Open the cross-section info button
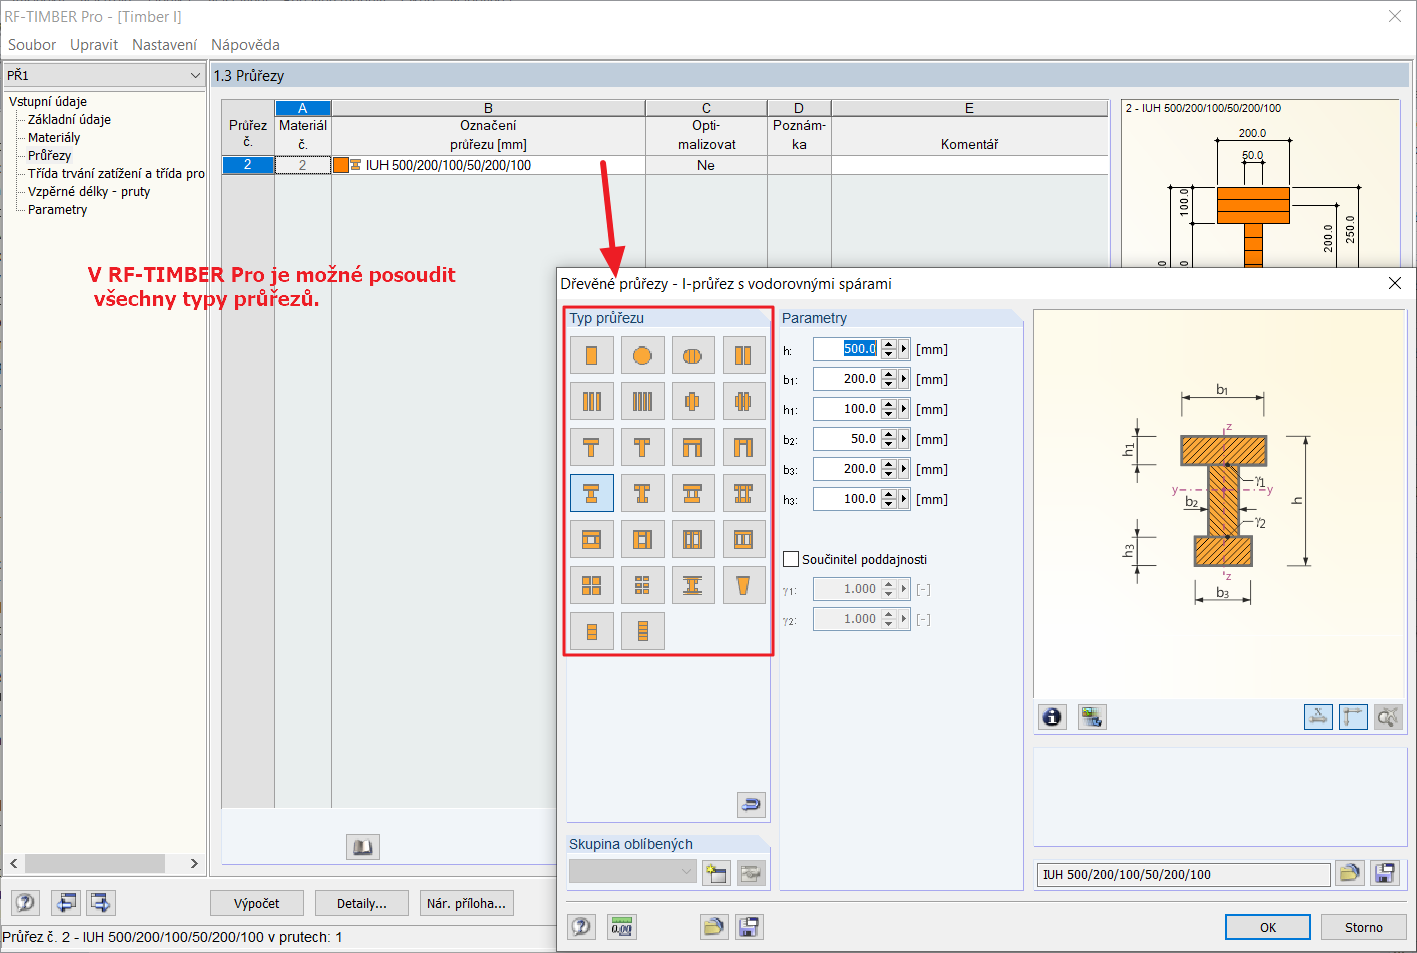 click(x=1052, y=716)
